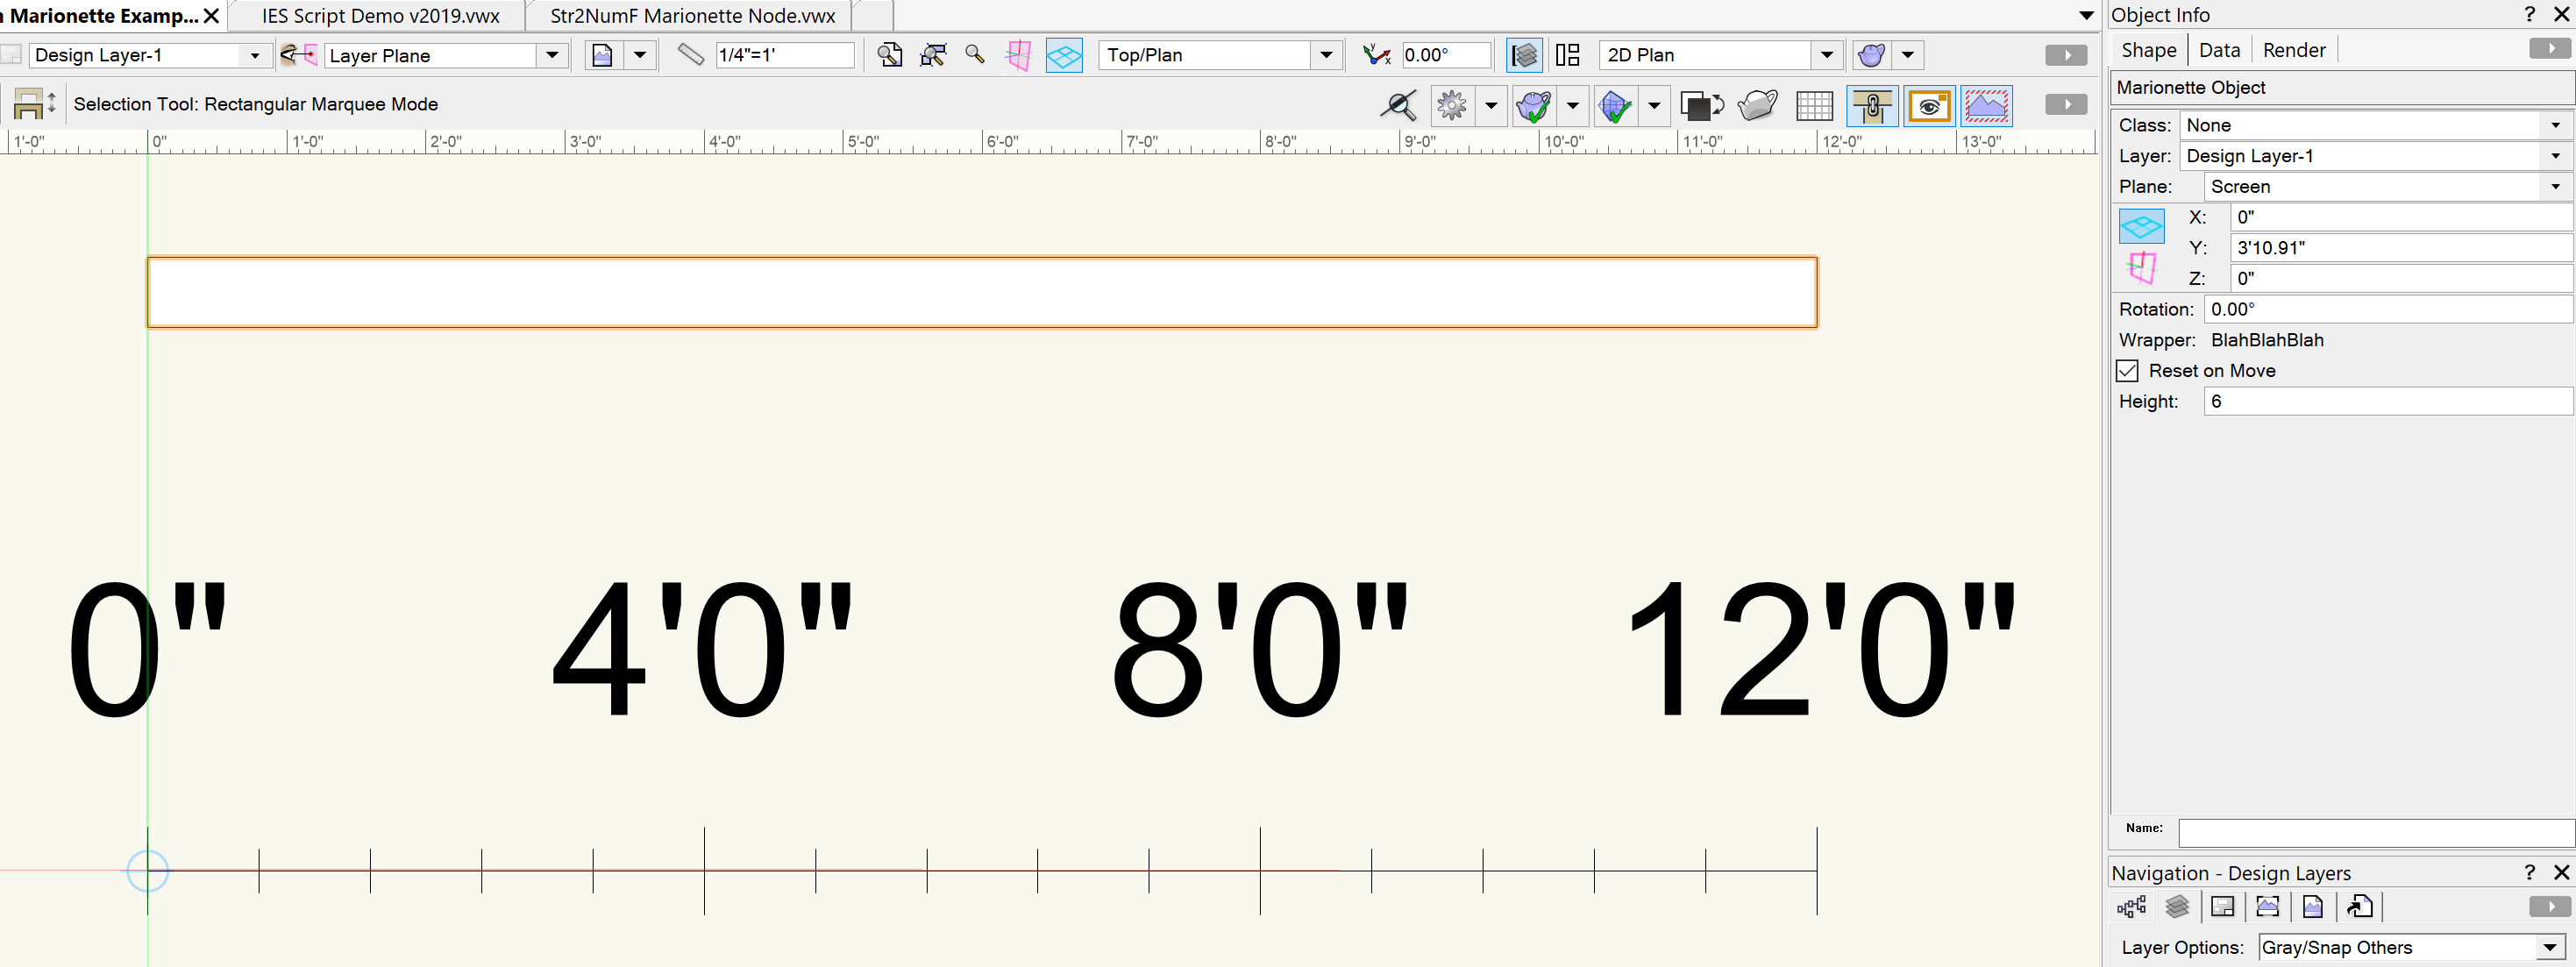Expand the Layer Plane dropdown

point(551,55)
